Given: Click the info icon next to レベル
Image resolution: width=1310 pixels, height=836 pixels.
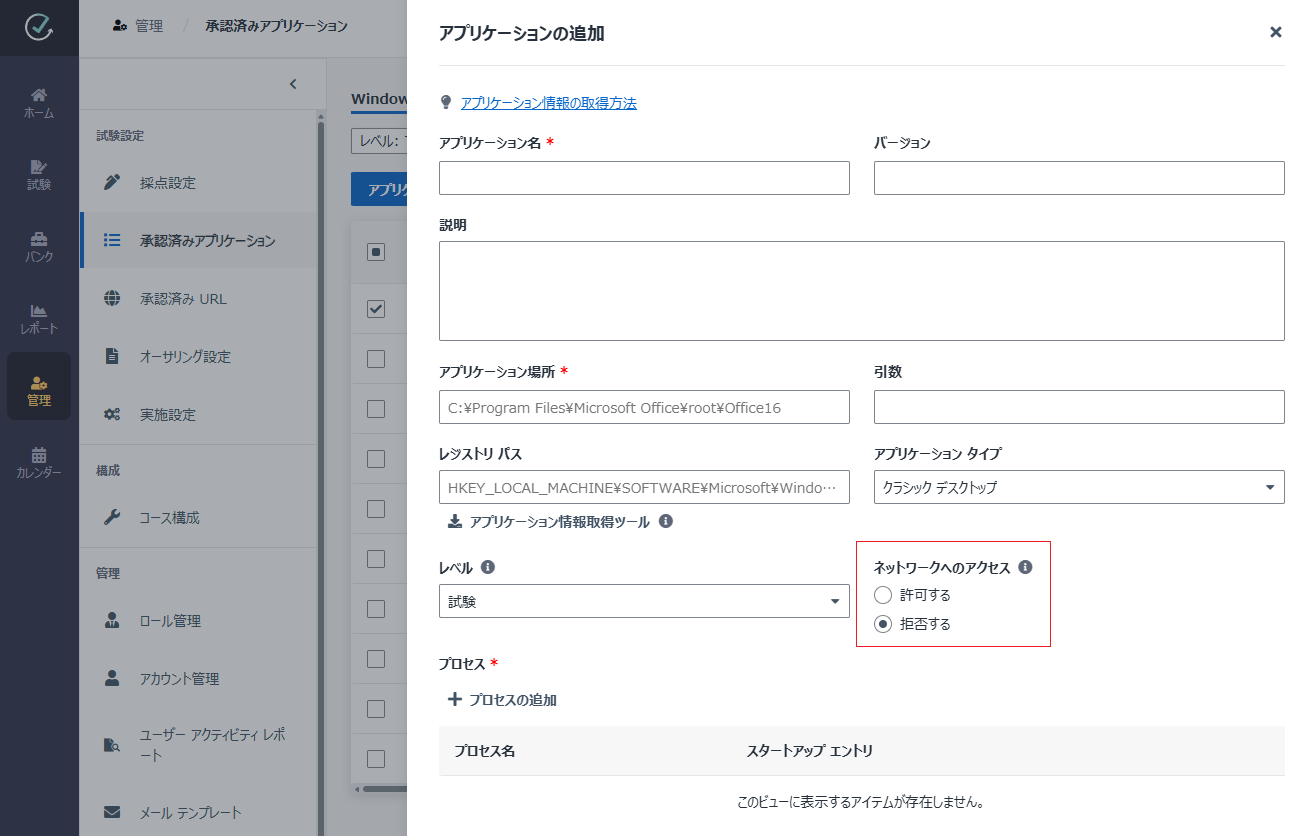Looking at the screenshot, I should pyautogui.click(x=487, y=566).
